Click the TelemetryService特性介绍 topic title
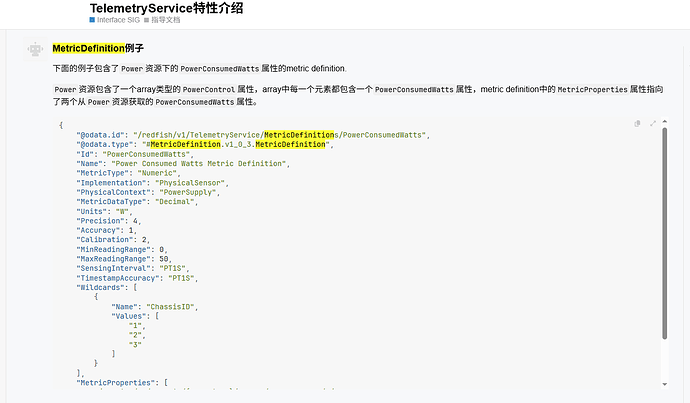This screenshot has height=403, width=690. 166,8
